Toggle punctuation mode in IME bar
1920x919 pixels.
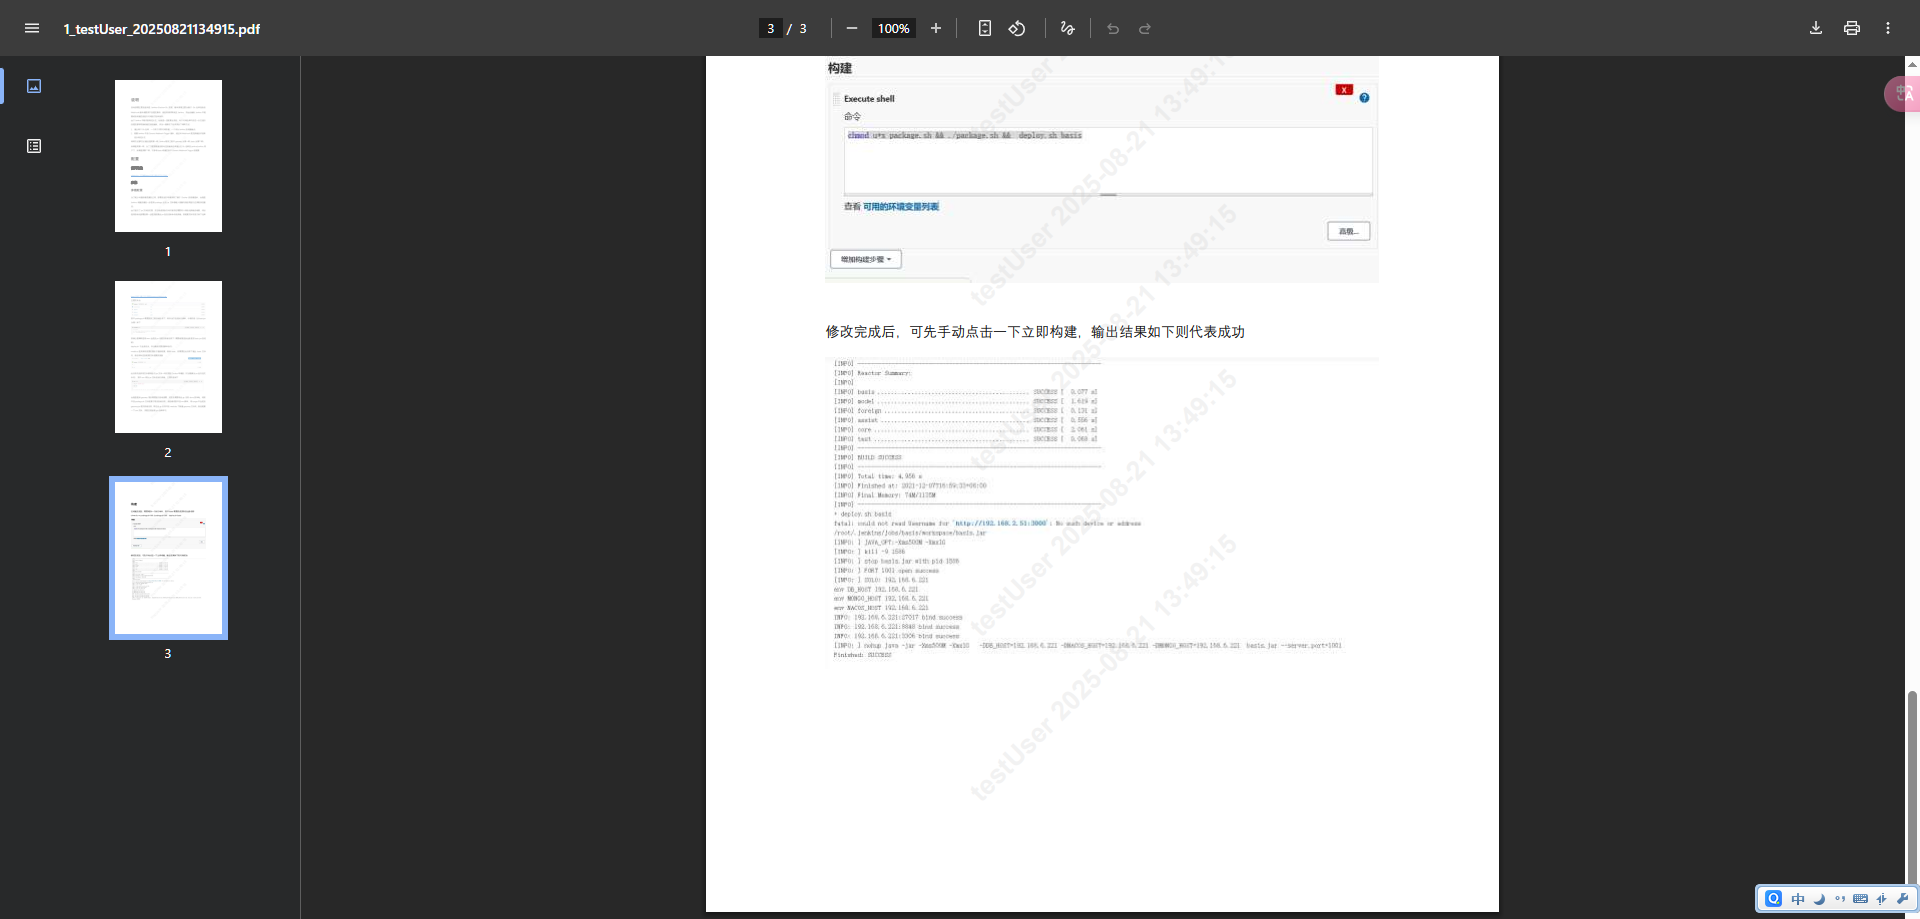click(x=1840, y=898)
